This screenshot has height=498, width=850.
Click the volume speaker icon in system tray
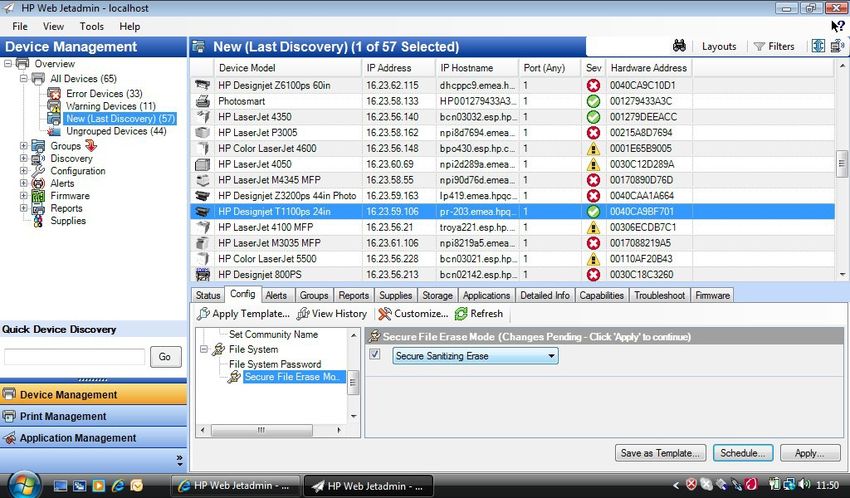click(804, 484)
